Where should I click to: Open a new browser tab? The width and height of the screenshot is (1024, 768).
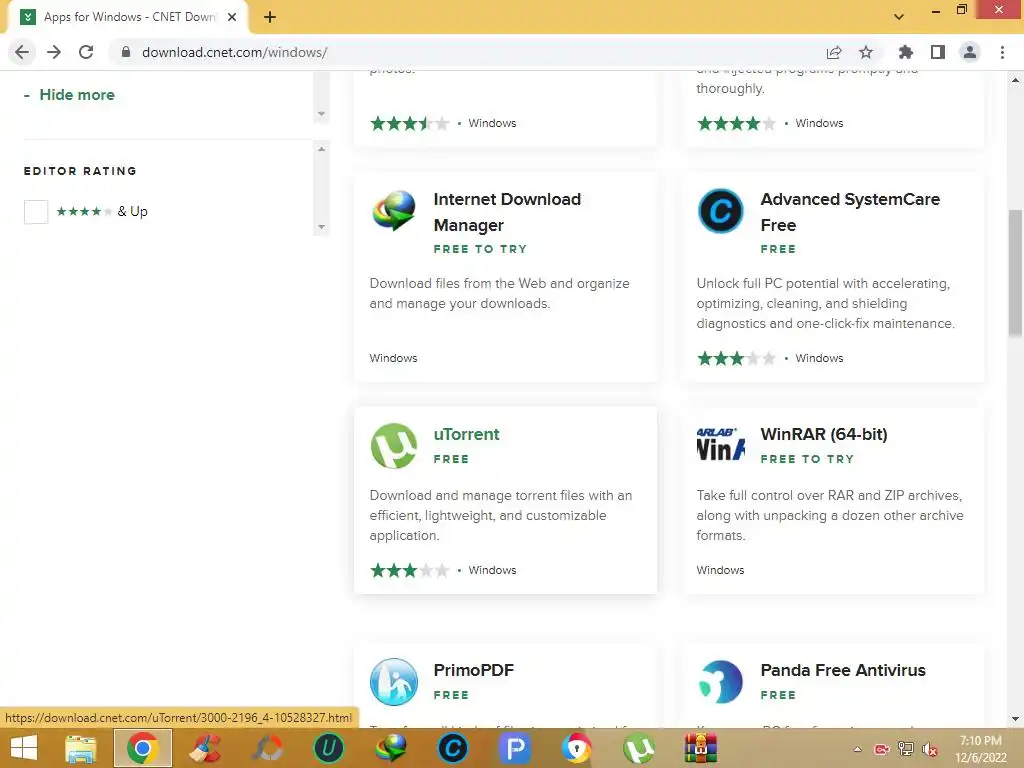(x=270, y=17)
